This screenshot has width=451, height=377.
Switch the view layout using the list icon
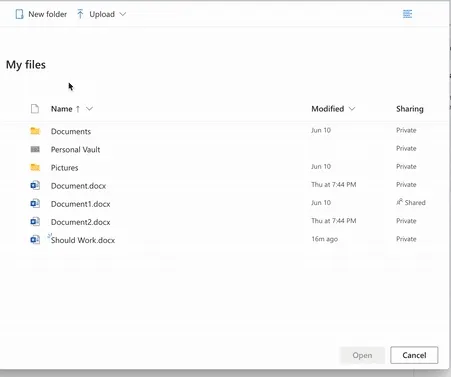[407, 14]
